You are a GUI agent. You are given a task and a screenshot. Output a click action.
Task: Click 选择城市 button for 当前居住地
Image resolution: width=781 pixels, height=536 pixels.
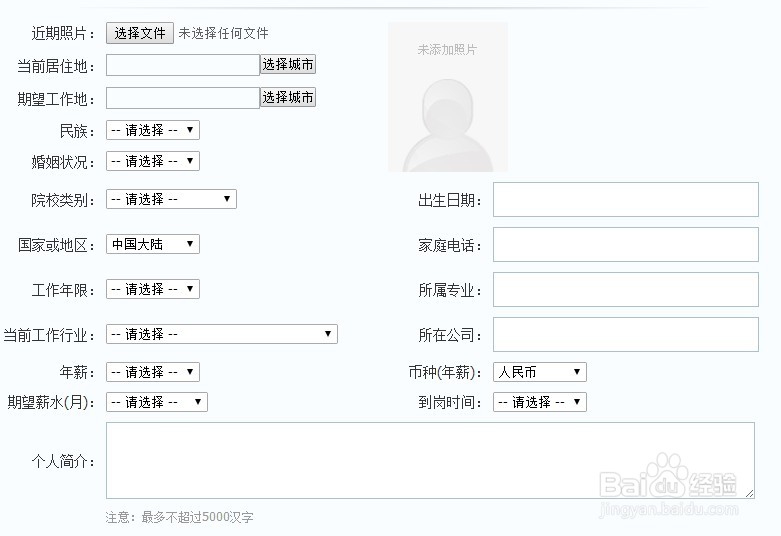point(288,65)
